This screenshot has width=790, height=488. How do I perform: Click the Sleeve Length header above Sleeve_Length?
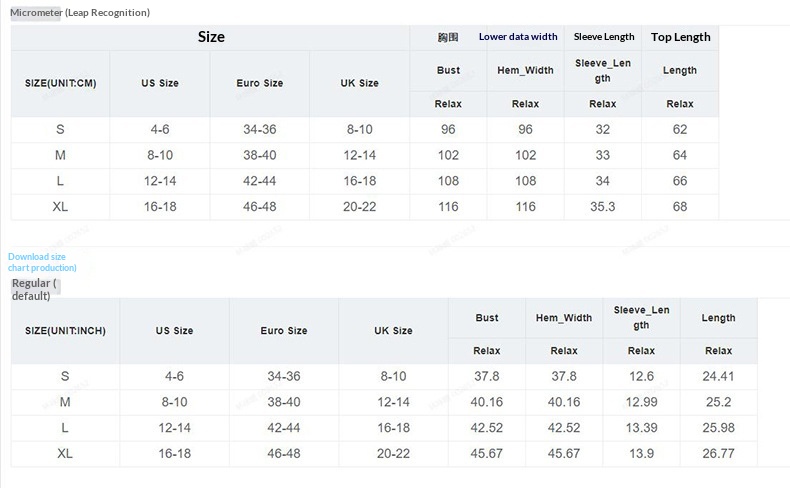[603, 37]
